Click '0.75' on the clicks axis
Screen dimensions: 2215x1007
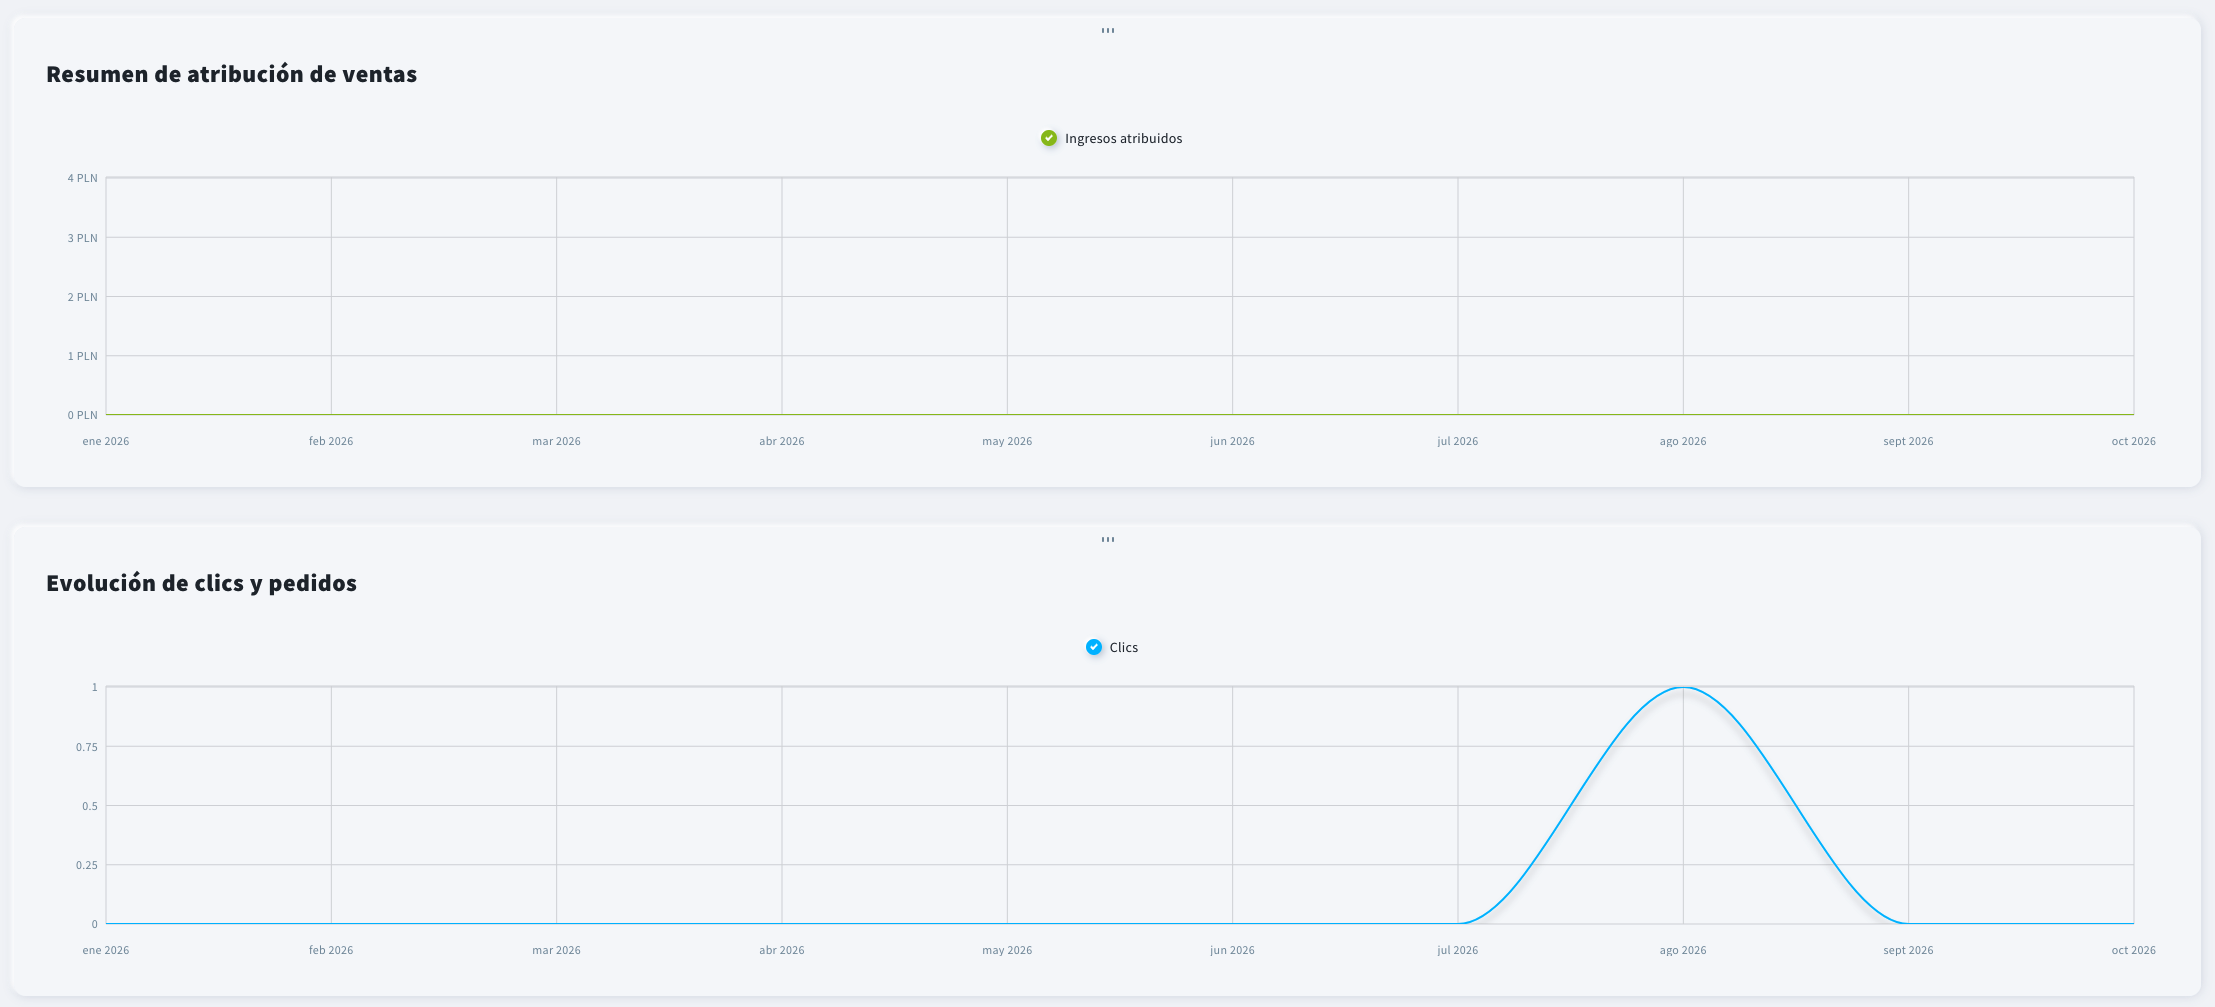pos(87,747)
